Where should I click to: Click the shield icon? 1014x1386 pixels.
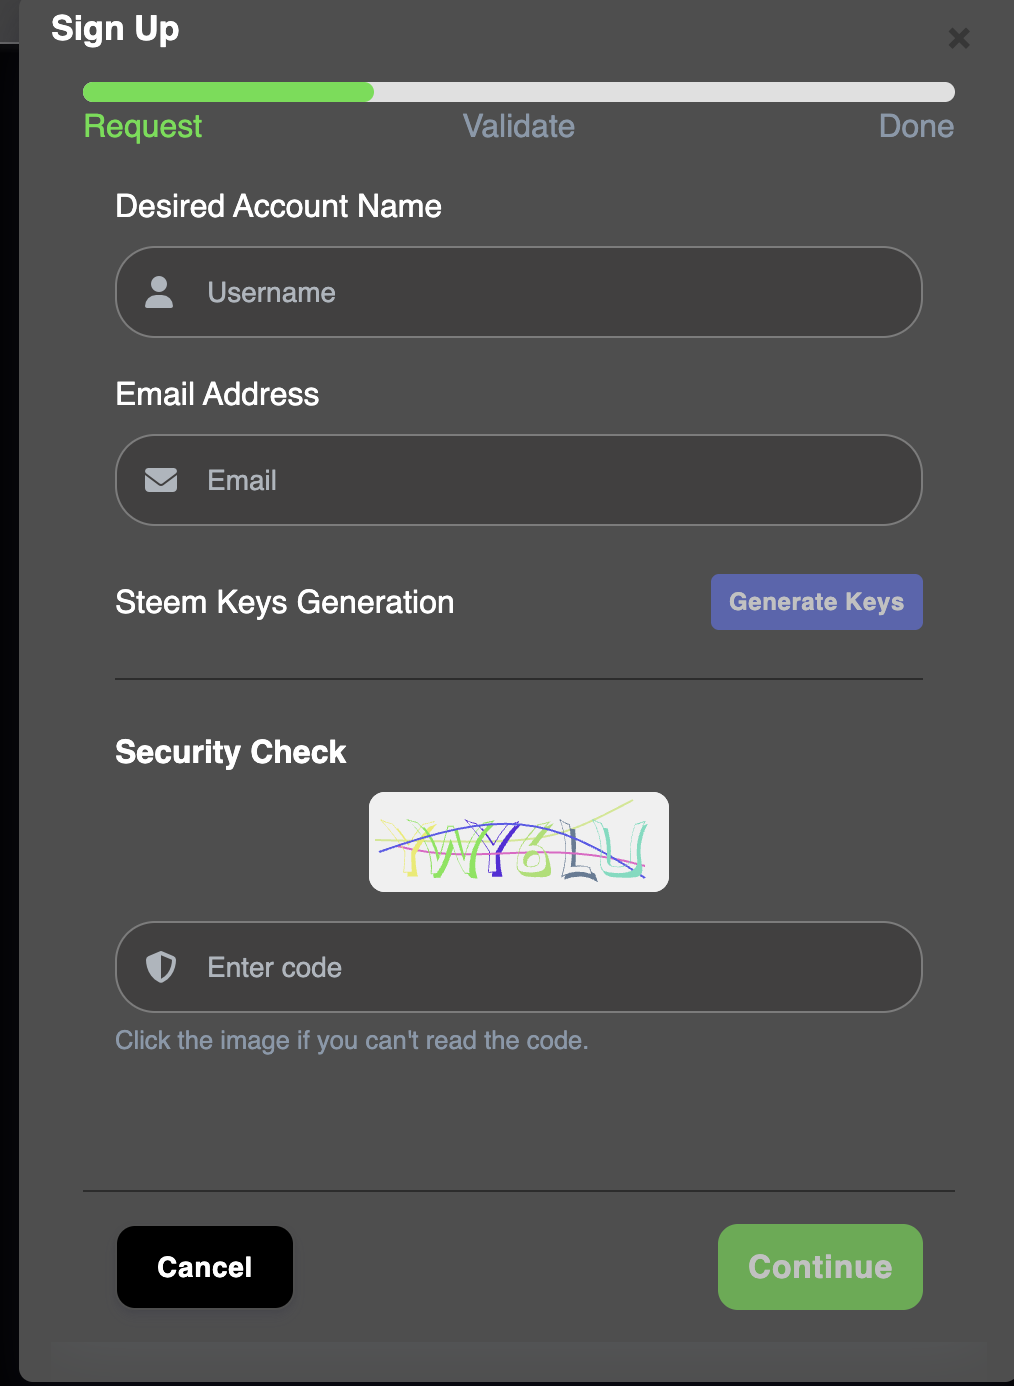click(x=161, y=967)
